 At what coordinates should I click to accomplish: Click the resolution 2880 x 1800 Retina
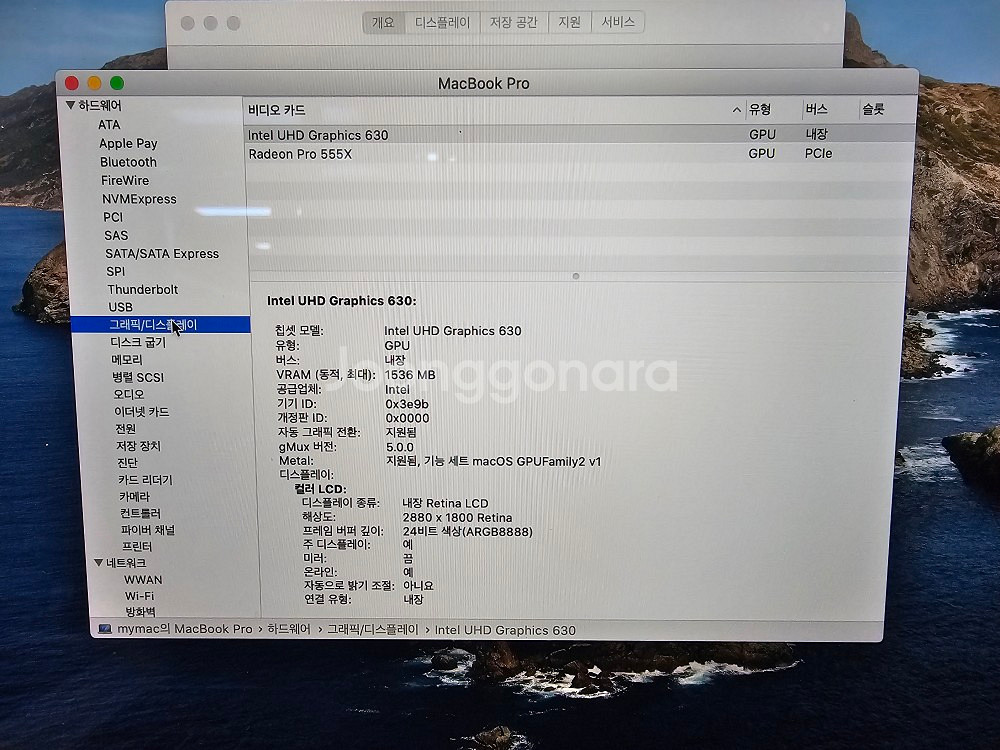tap(457, 517)
